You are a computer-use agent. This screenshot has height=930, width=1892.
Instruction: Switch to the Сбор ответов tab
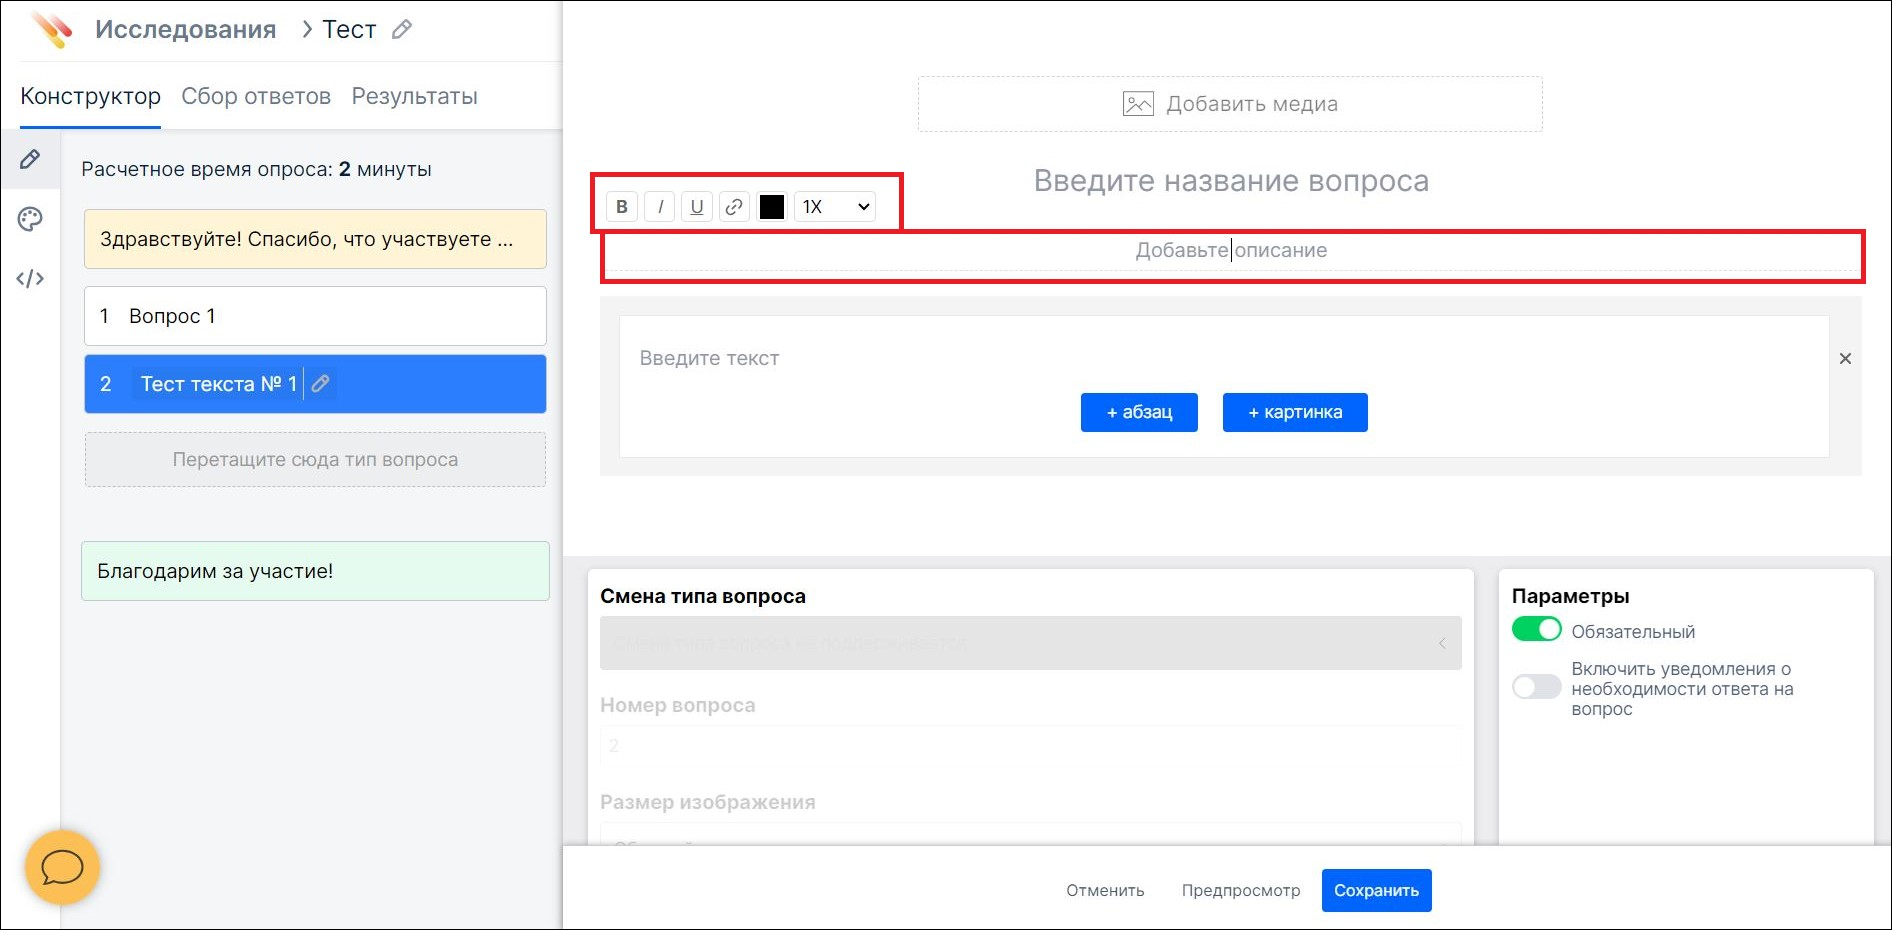256,96
